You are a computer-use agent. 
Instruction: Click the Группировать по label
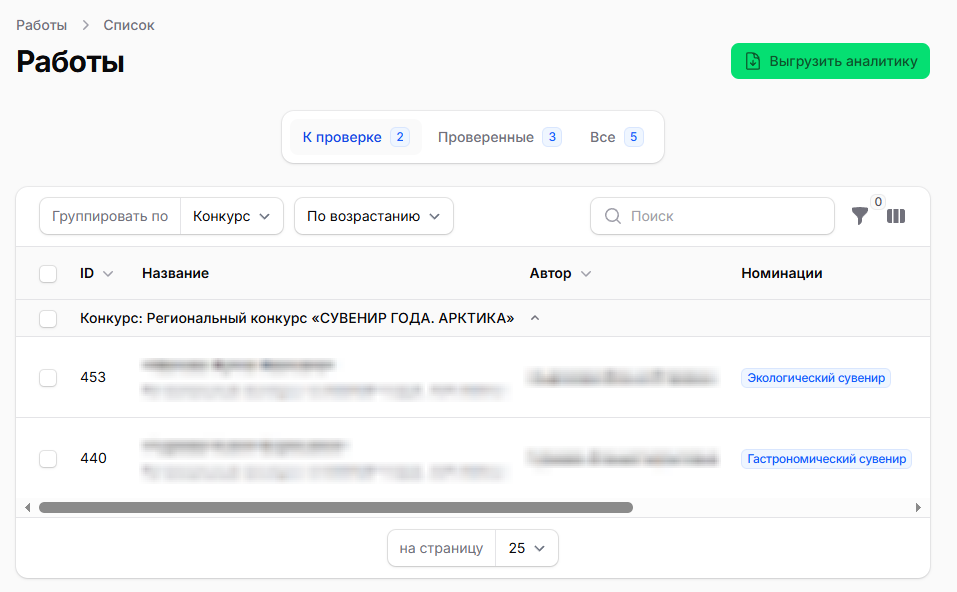110,216
